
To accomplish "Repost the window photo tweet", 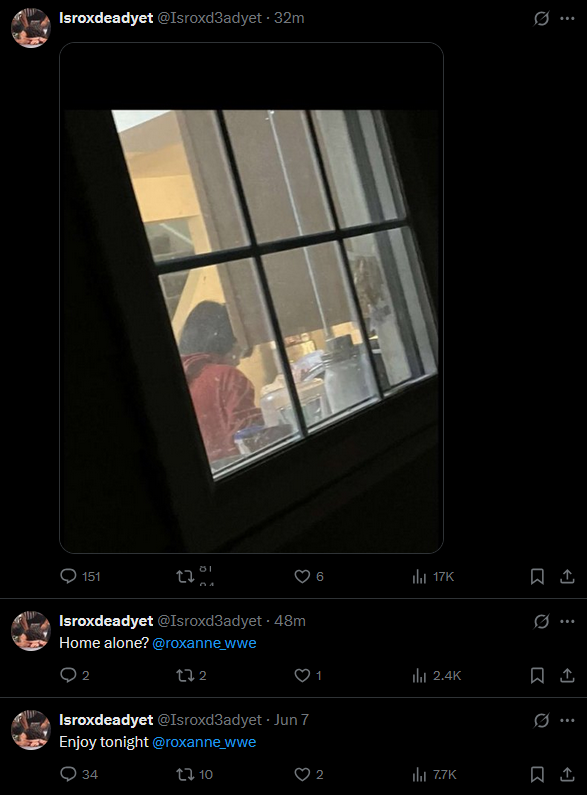I will [x=185, y=576].
